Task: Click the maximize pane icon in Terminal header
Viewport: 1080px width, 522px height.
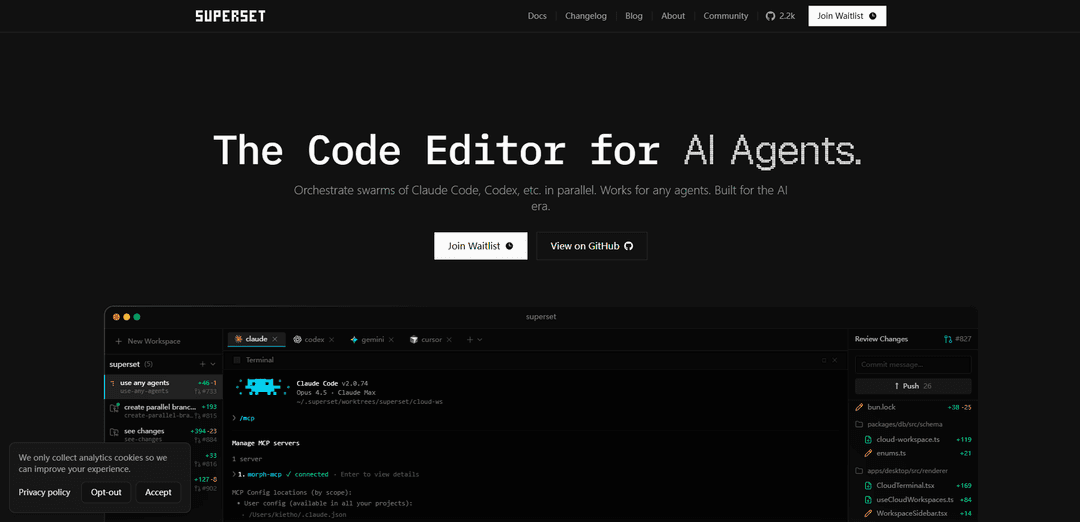Action: coord(823,360)
